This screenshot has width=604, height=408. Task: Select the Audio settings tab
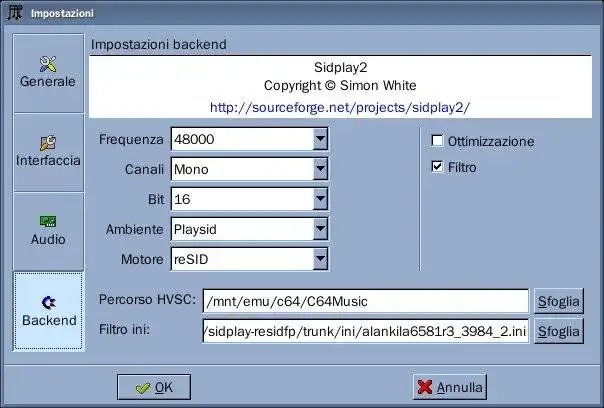(x=48, y=232)
